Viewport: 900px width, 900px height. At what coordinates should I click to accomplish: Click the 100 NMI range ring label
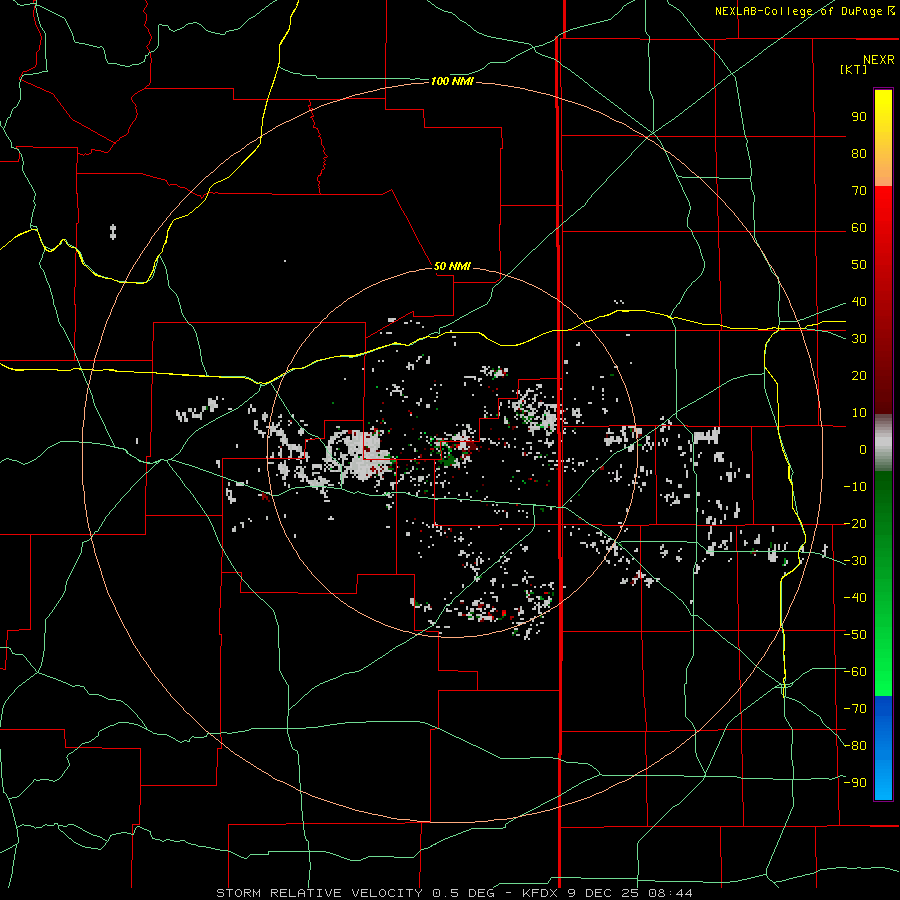(x=452, y=82)
